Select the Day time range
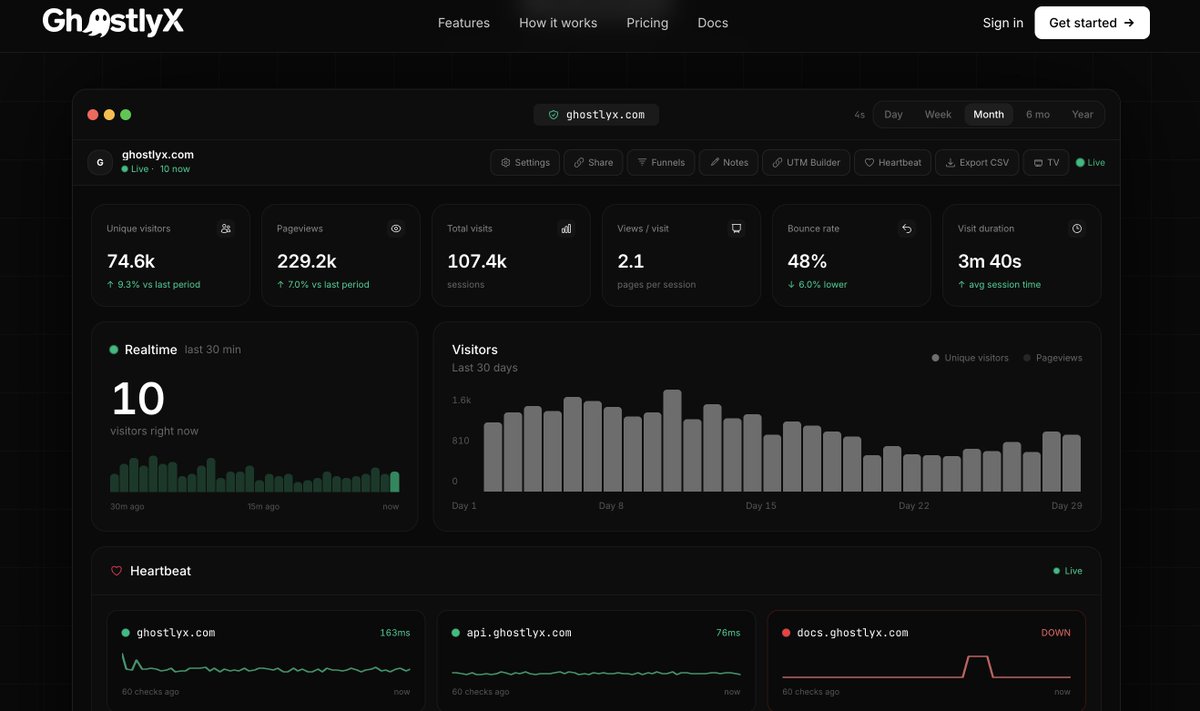Image resolution: width=1200 pixels, height=711 pixels. pyautogui.click(x=893, y=114)
